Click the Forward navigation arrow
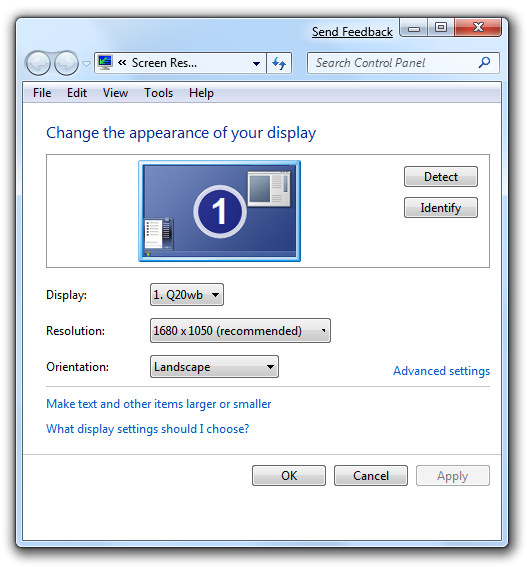This screenshot has height=567, width=527. click(x=66, y=63)
